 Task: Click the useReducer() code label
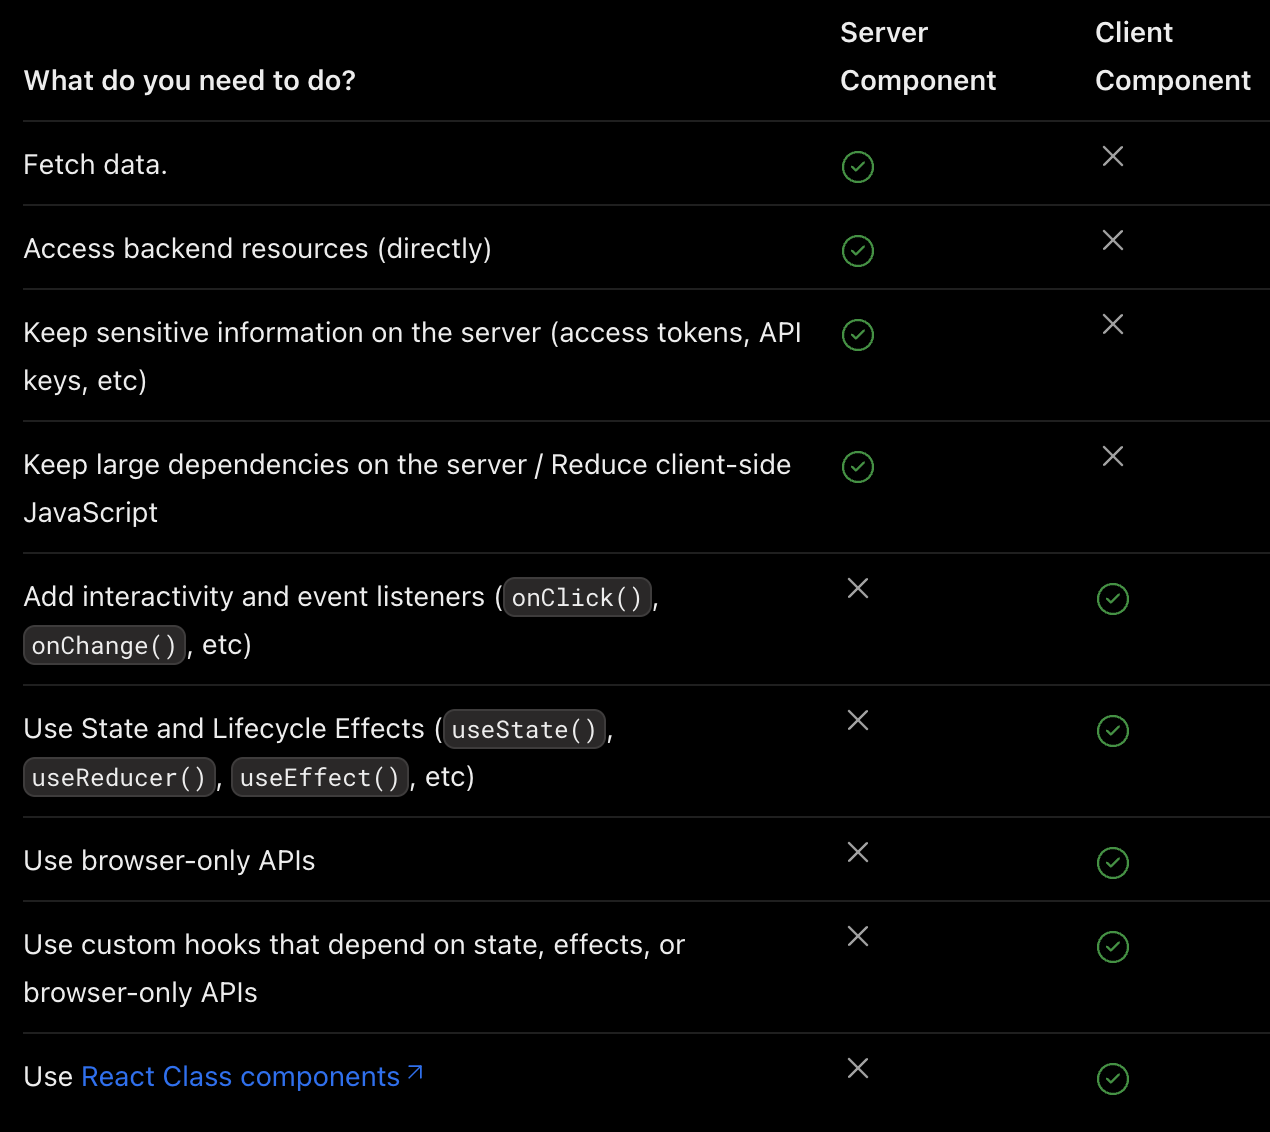[x=119, y=778]
